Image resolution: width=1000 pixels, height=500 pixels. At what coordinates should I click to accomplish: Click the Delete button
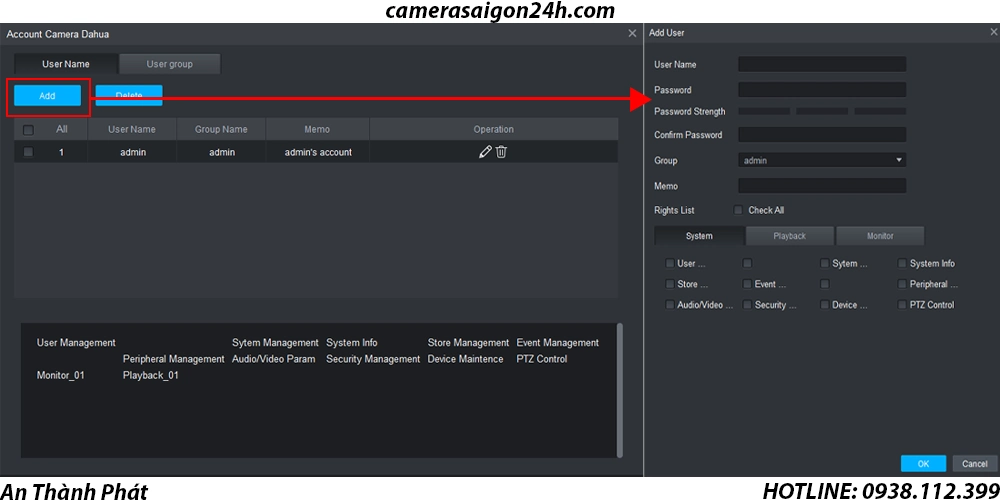(129, 96)
